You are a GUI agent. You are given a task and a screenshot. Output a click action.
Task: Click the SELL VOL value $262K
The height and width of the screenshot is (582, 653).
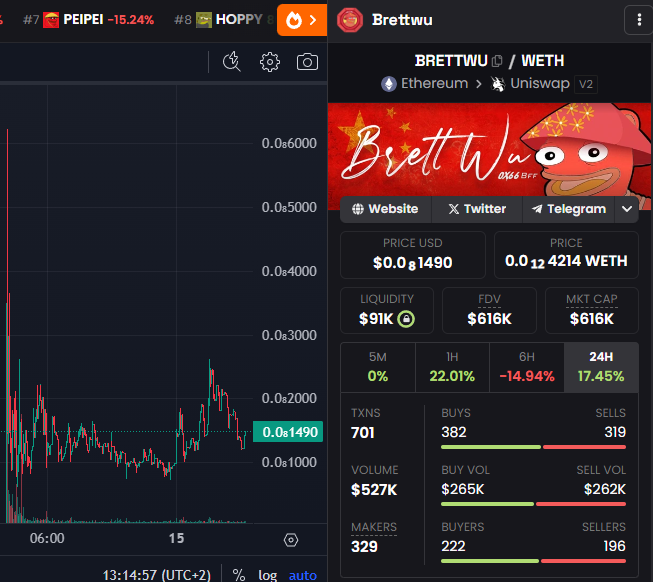pos(605,489)
